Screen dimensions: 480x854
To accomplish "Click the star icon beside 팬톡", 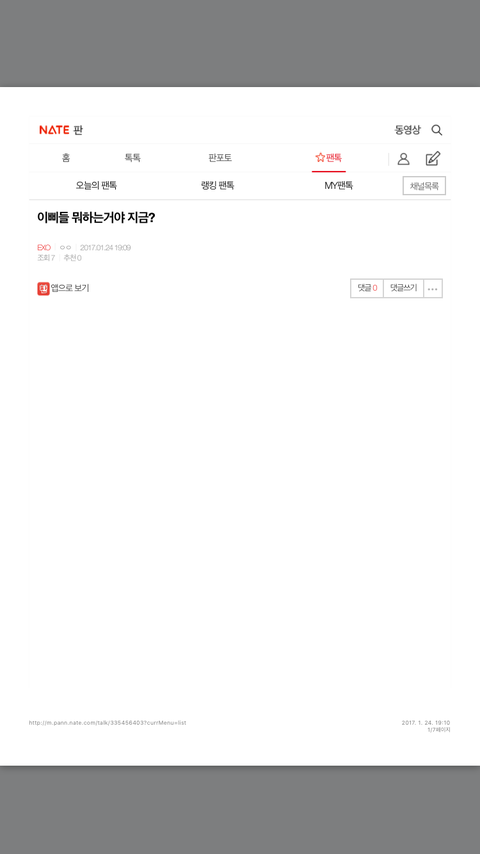I will pyautogui.click(x=320, y=157).
